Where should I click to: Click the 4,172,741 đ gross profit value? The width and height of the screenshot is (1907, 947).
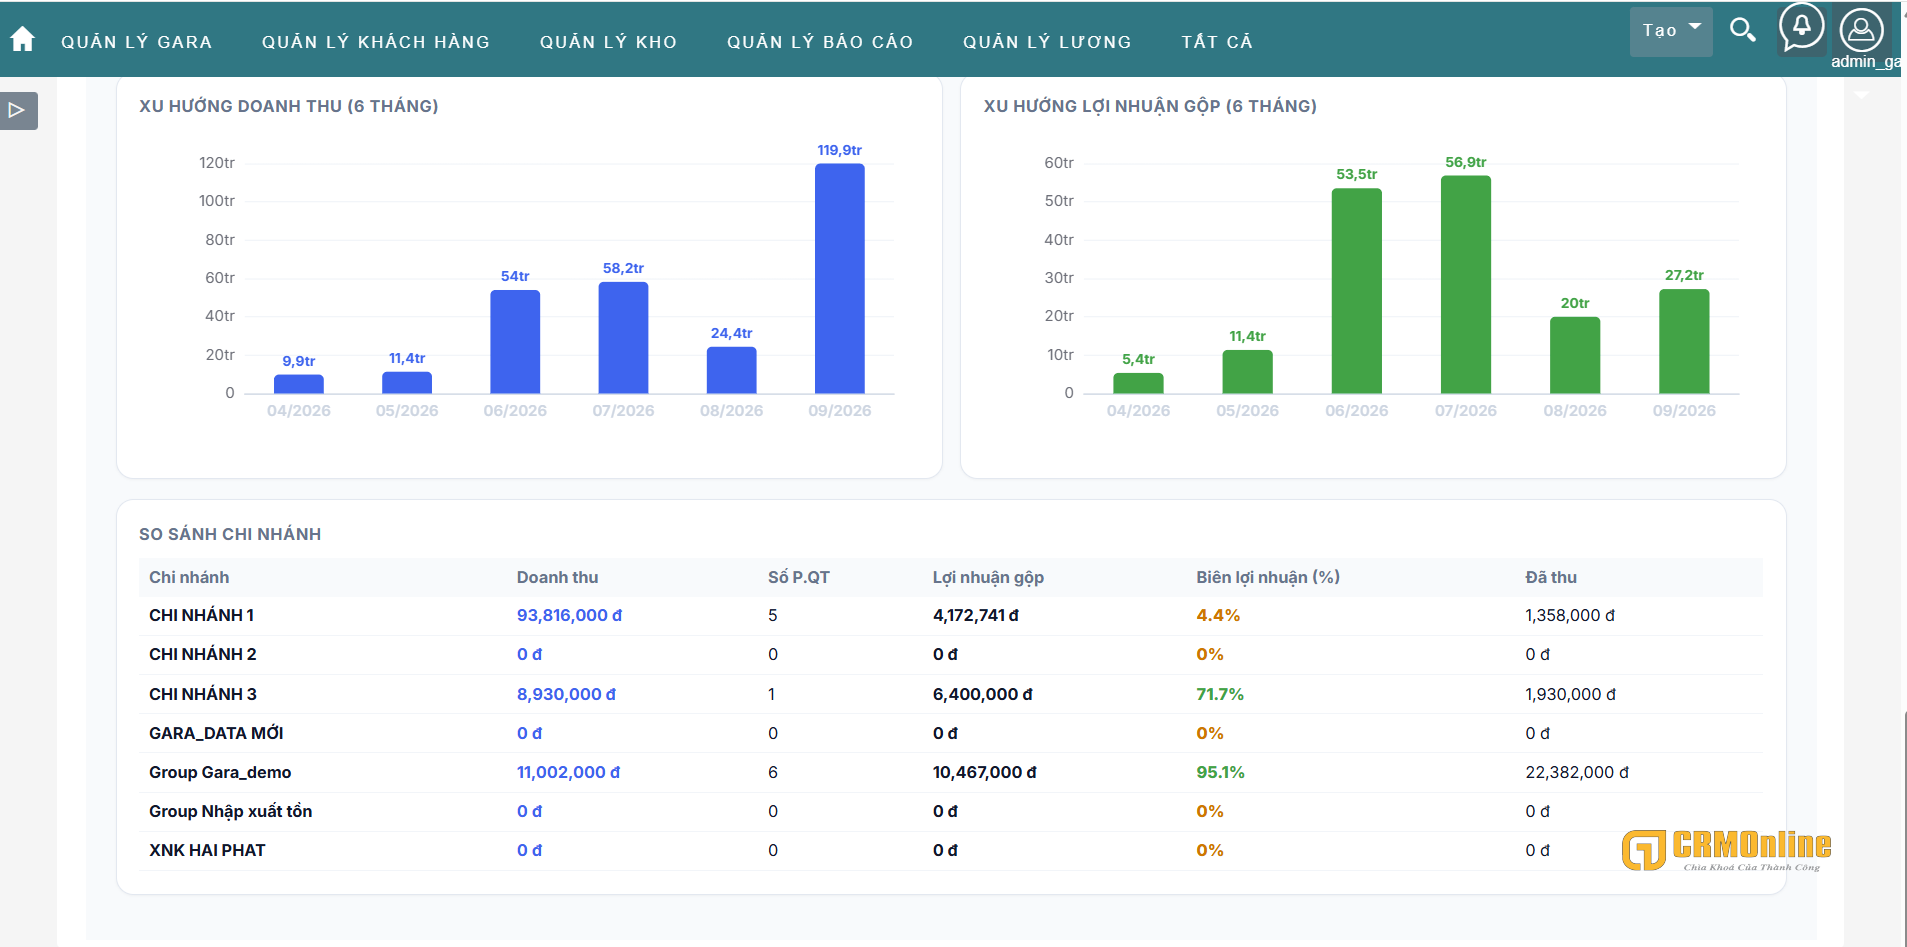click(x=976, y=616)
